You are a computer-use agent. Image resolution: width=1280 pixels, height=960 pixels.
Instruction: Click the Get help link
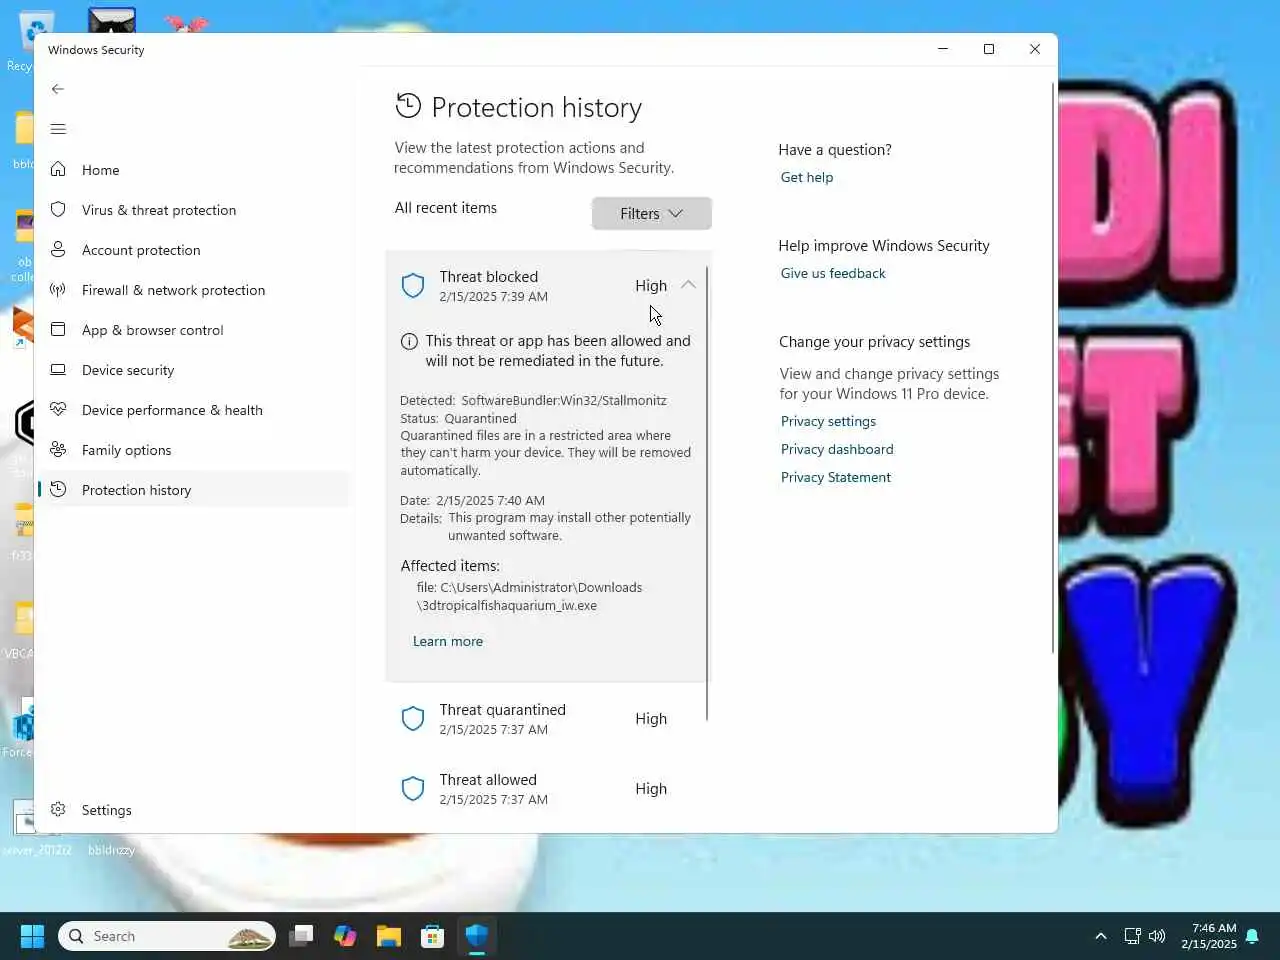point(807,177)
